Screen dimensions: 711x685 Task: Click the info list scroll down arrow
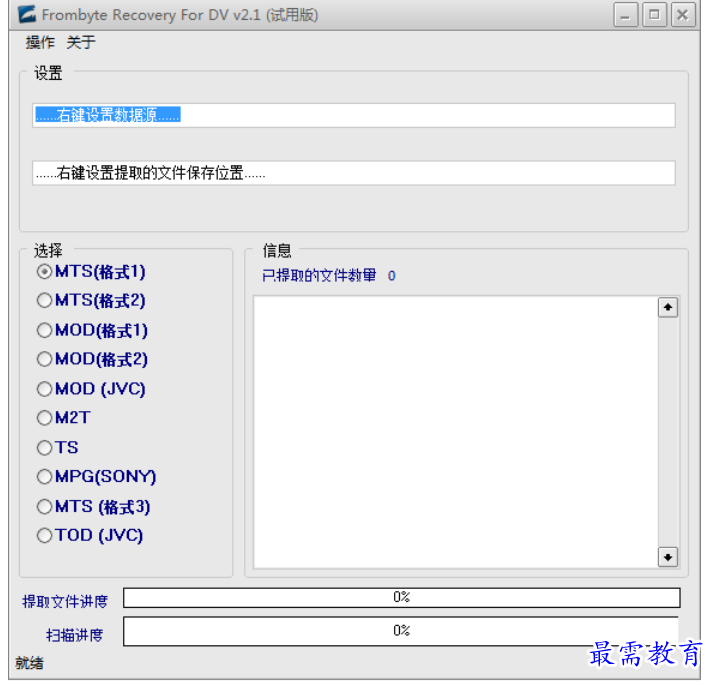pyautogui.click(x=668, y=557)
